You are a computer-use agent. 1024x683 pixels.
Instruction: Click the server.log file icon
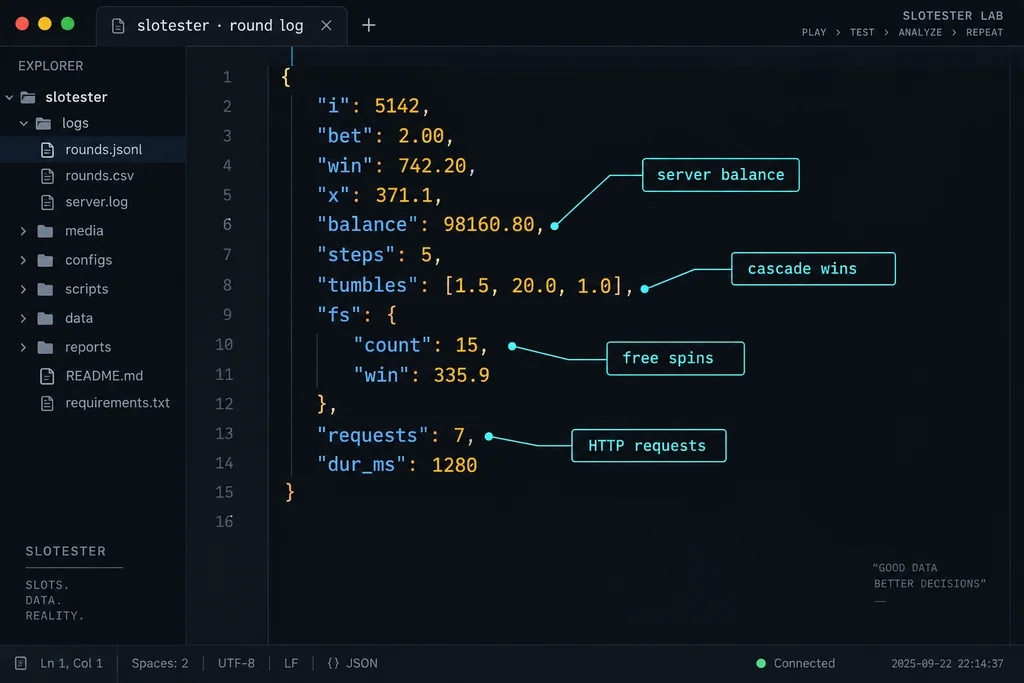[x=47, y=202]
